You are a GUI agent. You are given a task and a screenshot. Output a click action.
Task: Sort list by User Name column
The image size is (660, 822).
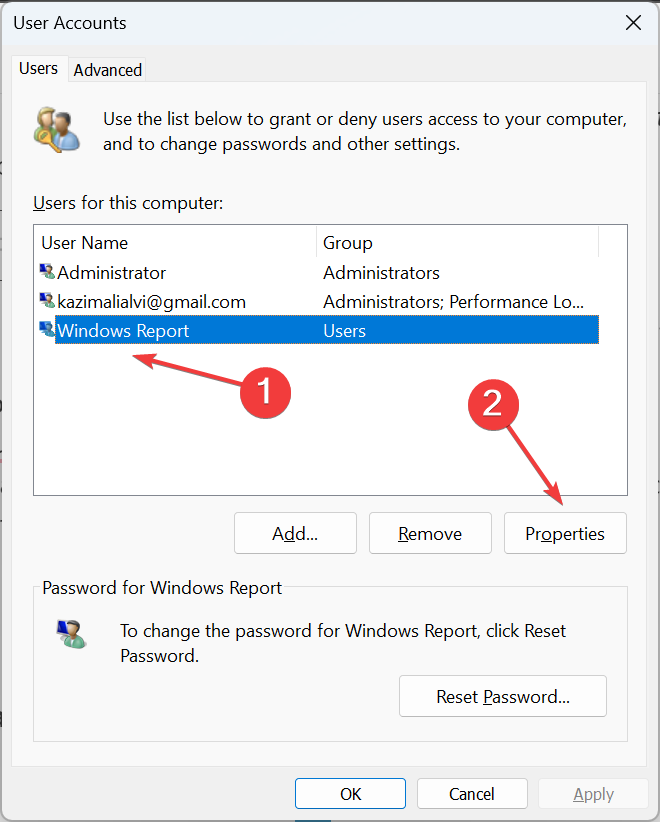click(x=176, y=243)
